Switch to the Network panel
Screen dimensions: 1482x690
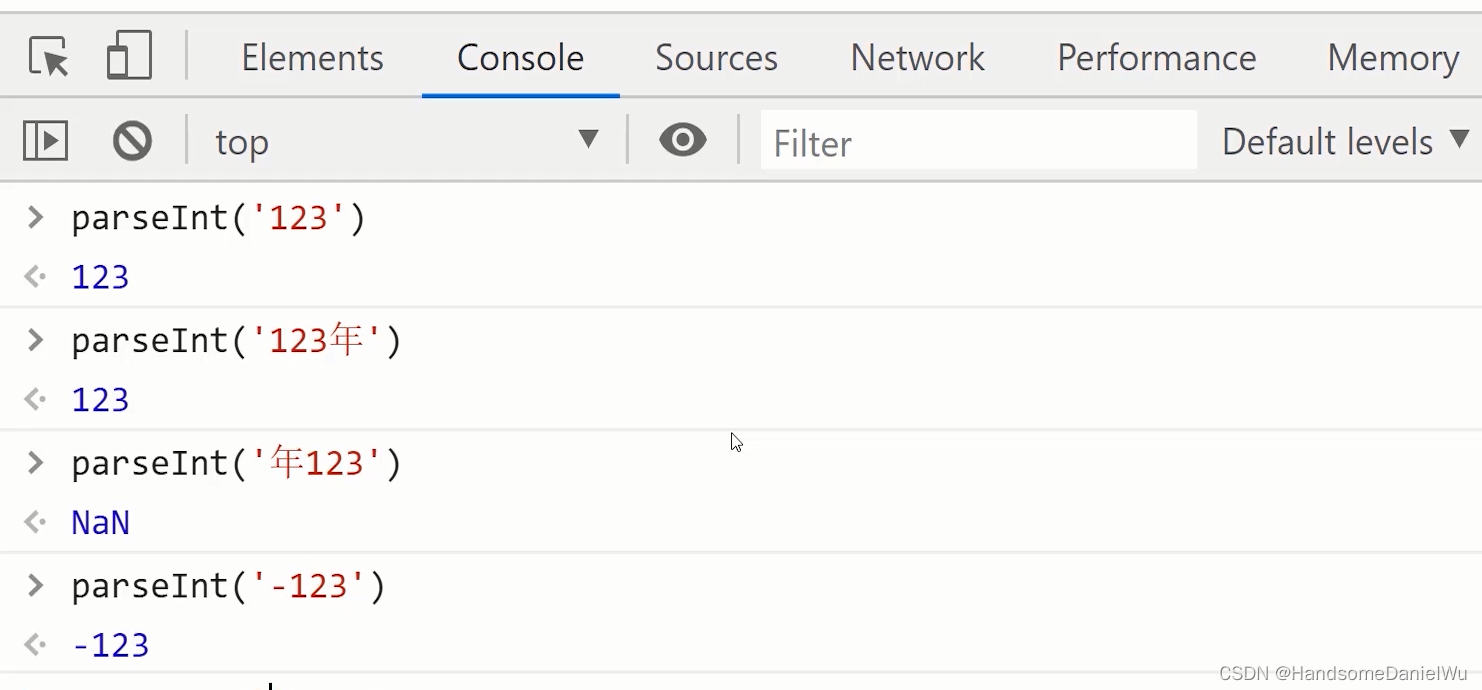click(x=917, y=57)
